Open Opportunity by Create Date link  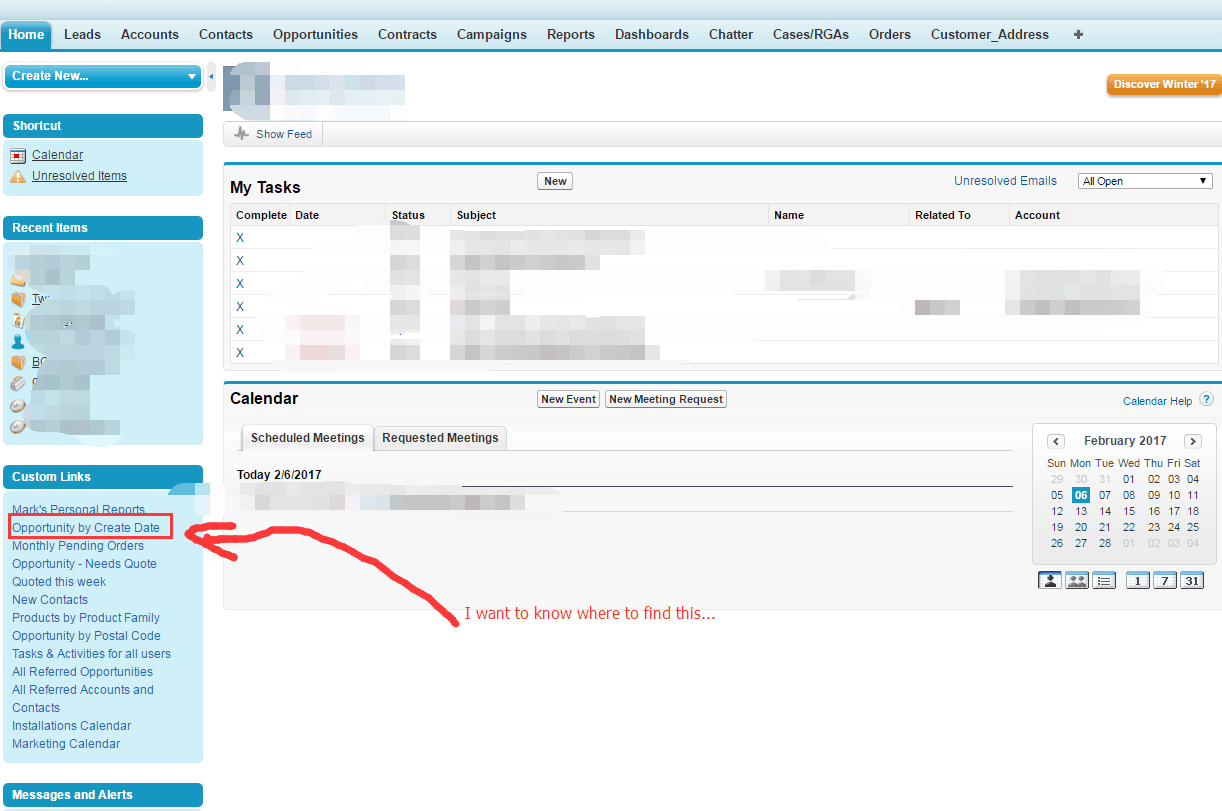pos(86,528)
